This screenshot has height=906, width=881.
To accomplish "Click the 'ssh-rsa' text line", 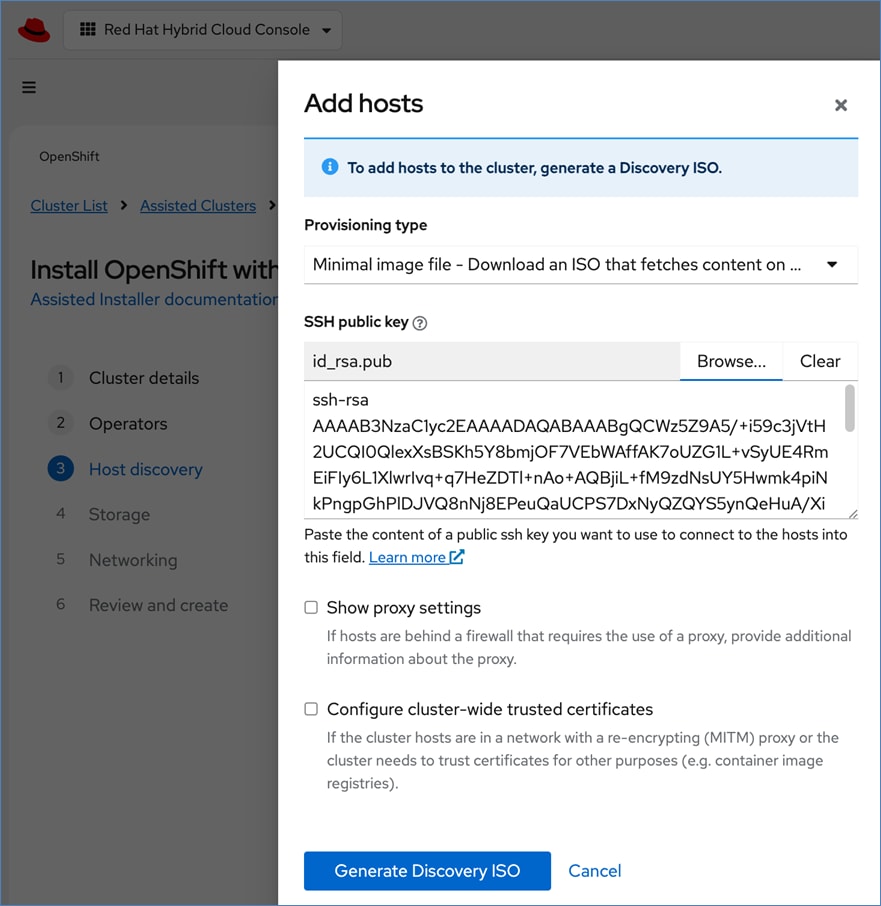I will pyautogui.click(x=340, y=400).
